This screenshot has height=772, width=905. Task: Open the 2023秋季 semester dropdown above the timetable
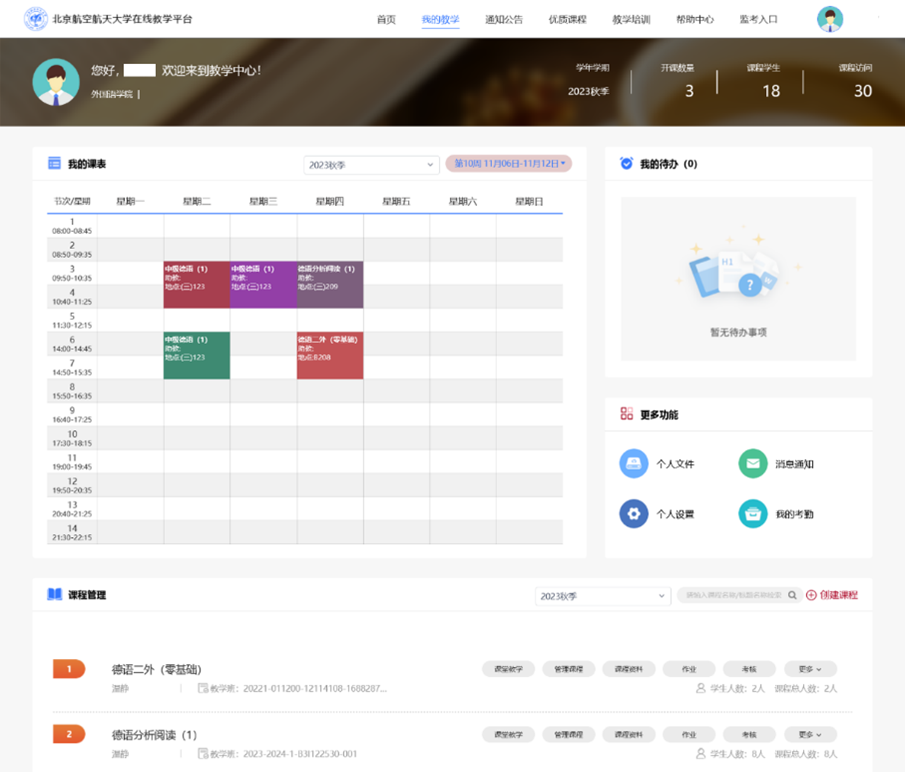click(x=370, y=164)
